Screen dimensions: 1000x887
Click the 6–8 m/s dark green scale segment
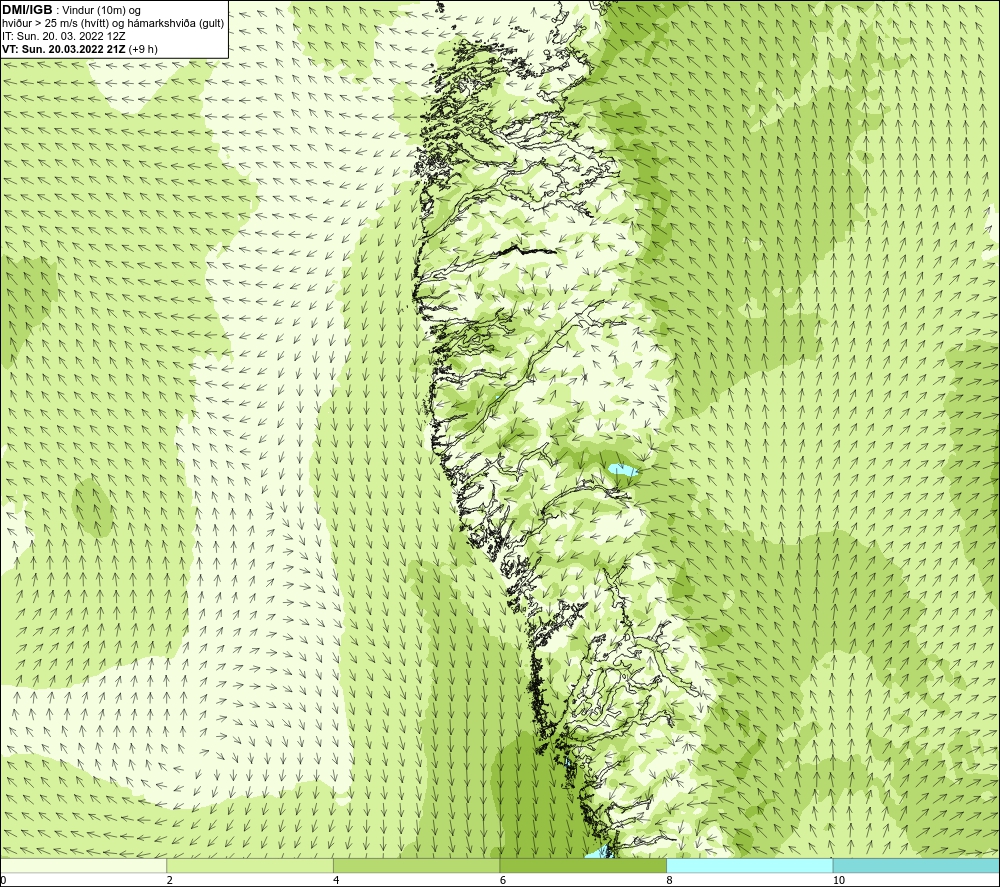coord(583,865)
